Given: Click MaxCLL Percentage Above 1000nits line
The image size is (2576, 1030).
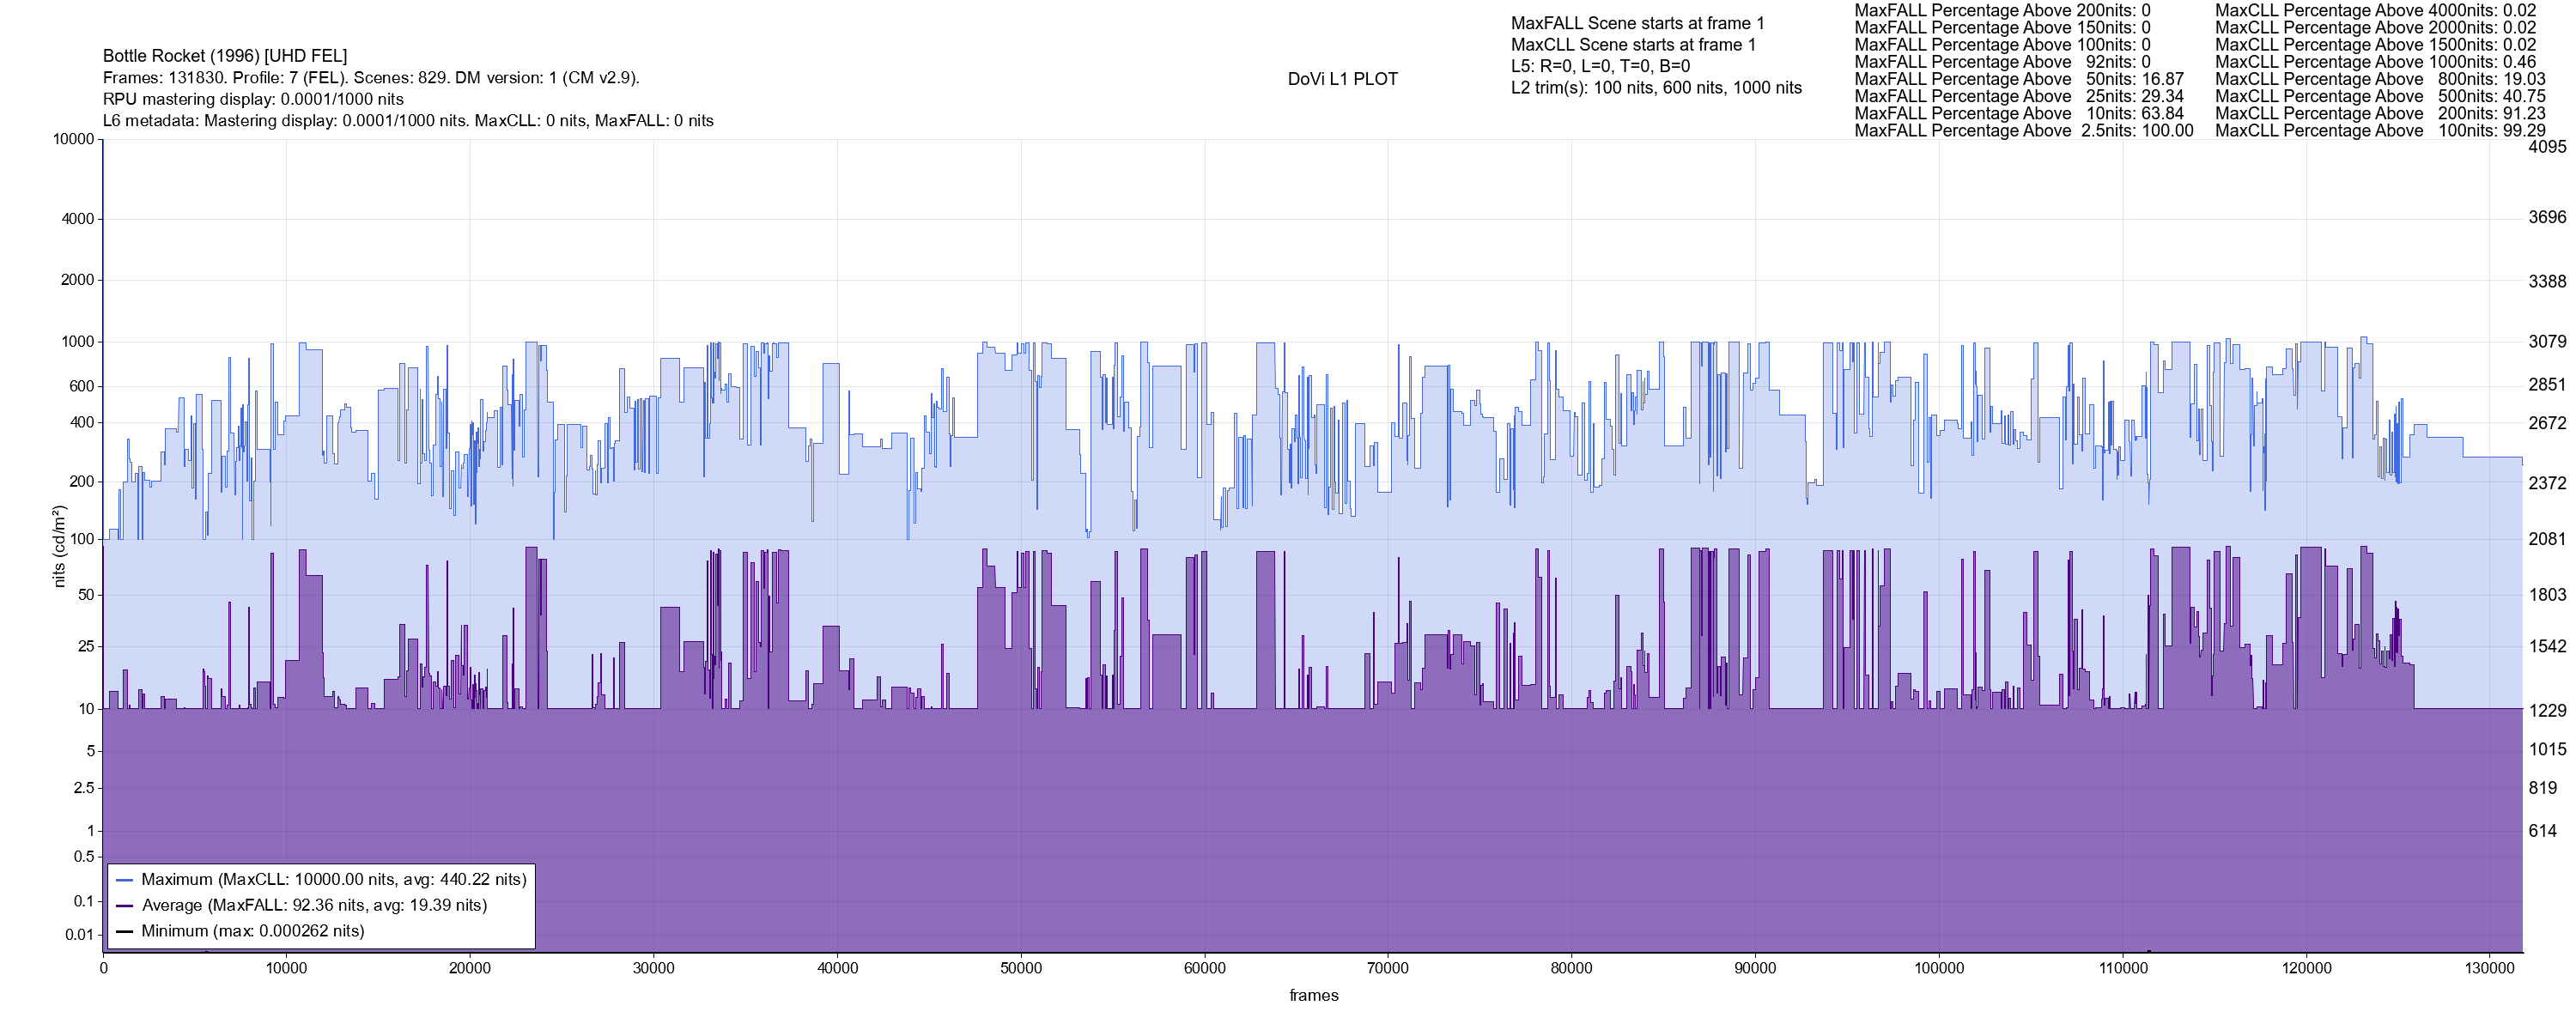Looking at the screenshot, I should point(2375,62).
